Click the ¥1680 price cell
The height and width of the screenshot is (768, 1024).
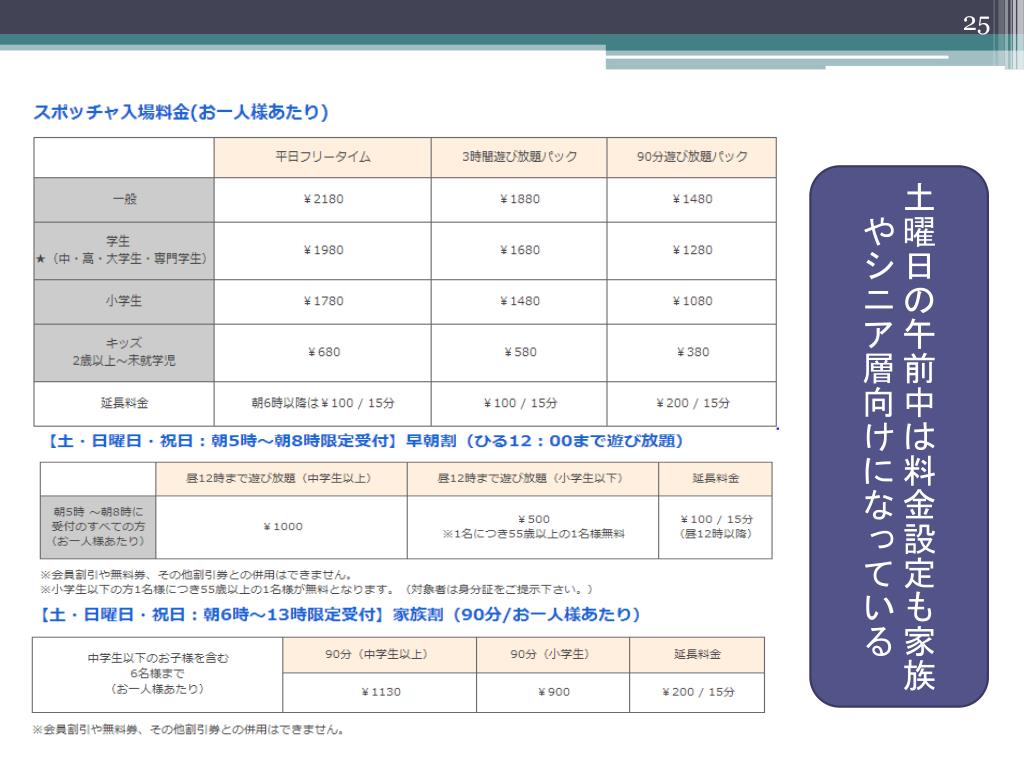519,251
